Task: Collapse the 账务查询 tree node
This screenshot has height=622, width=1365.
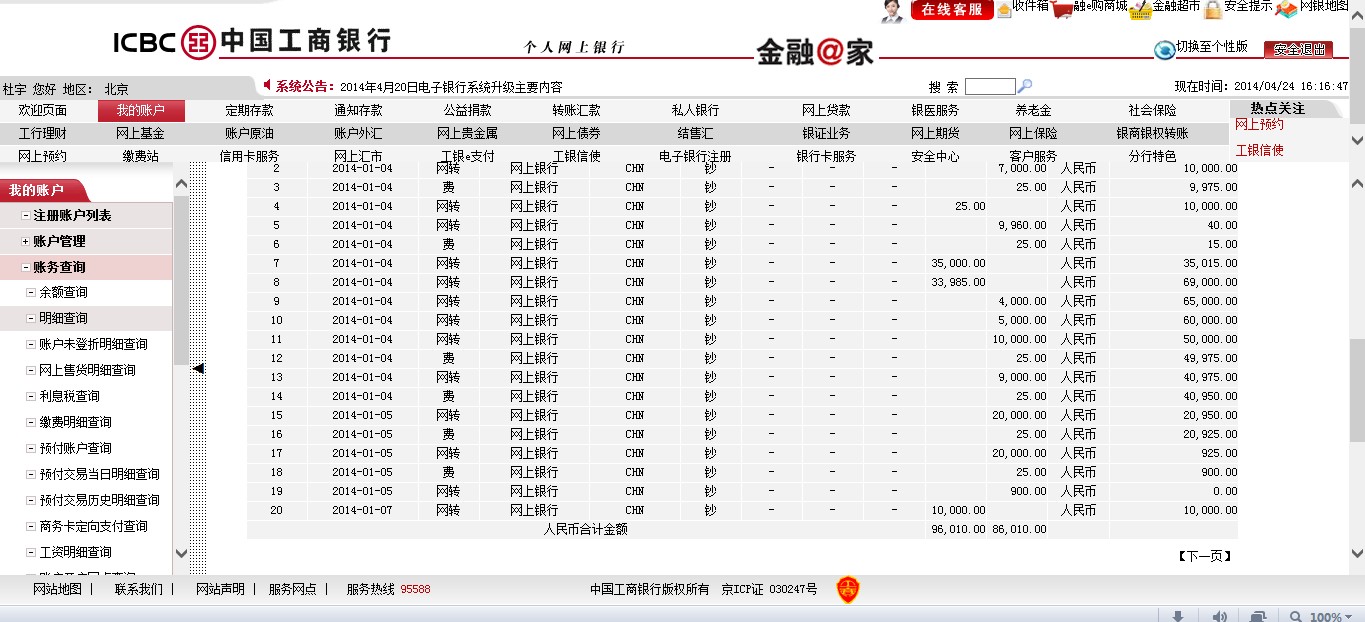Action: click(x=26, y=268)
